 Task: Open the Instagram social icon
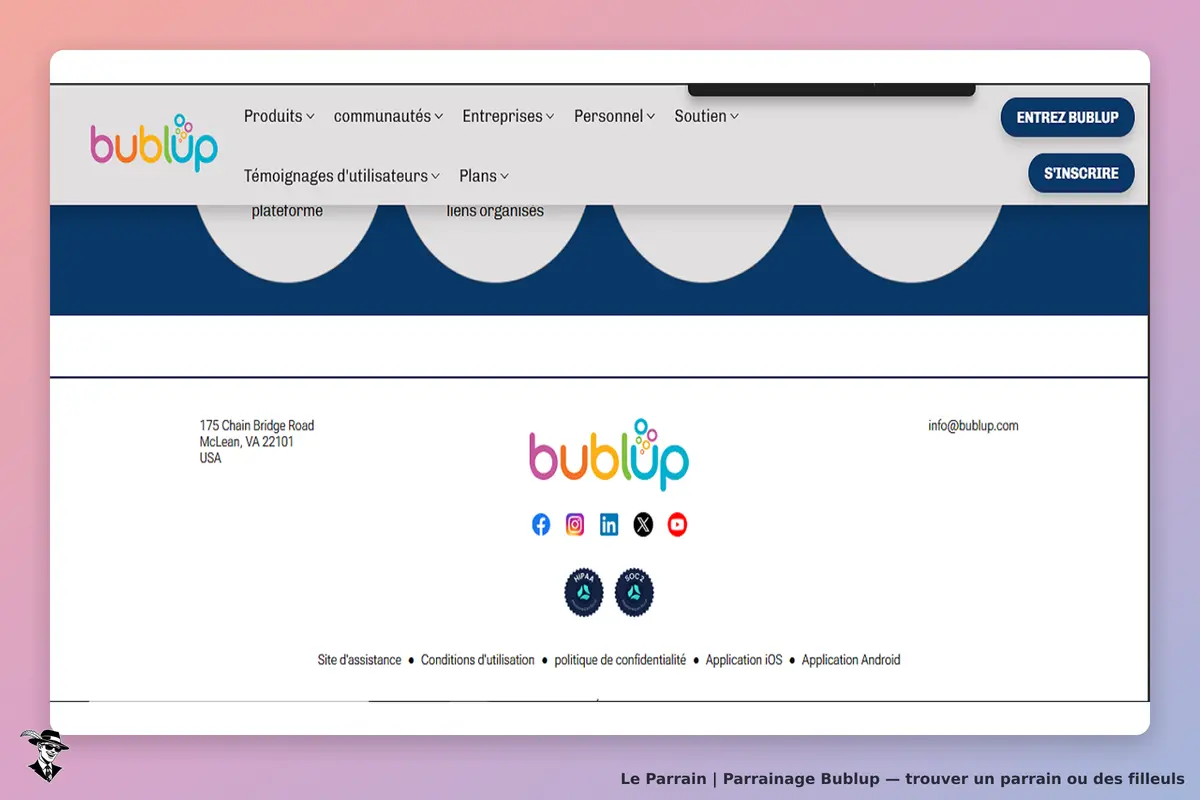(x=575, y=525)
